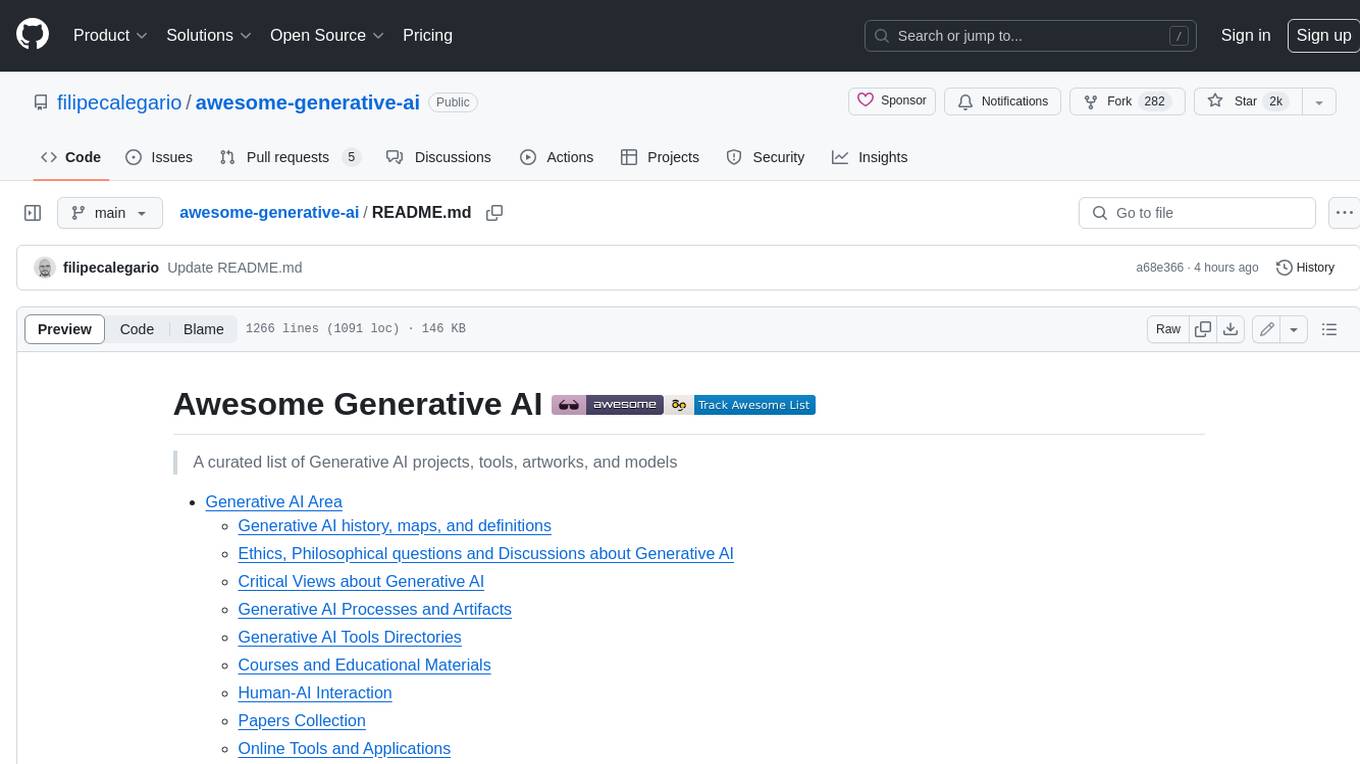Image resolution: width=1360 pixels, height=764 pixels.
Task: Open Online Tools and Applications link
Action: point(344,750)
